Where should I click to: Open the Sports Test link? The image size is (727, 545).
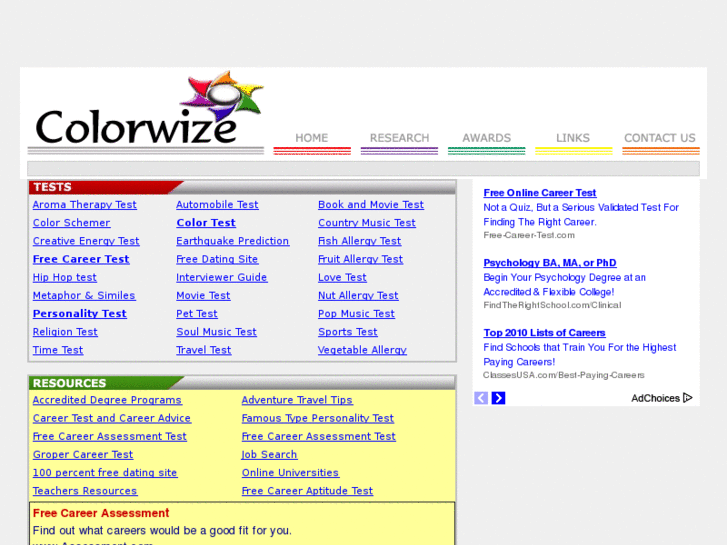(348, 332)
